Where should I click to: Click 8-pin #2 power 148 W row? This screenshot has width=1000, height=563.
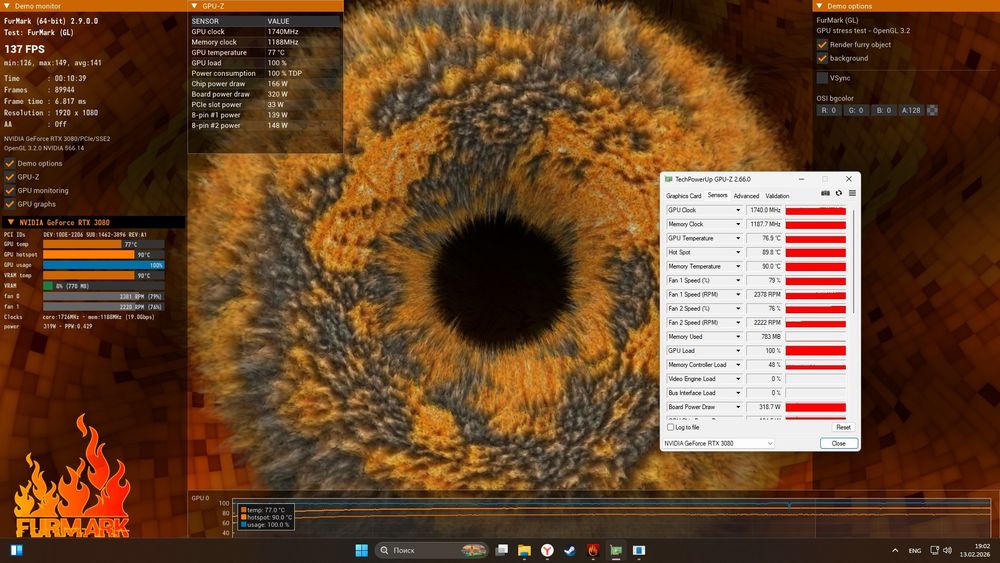pos(265,126)
